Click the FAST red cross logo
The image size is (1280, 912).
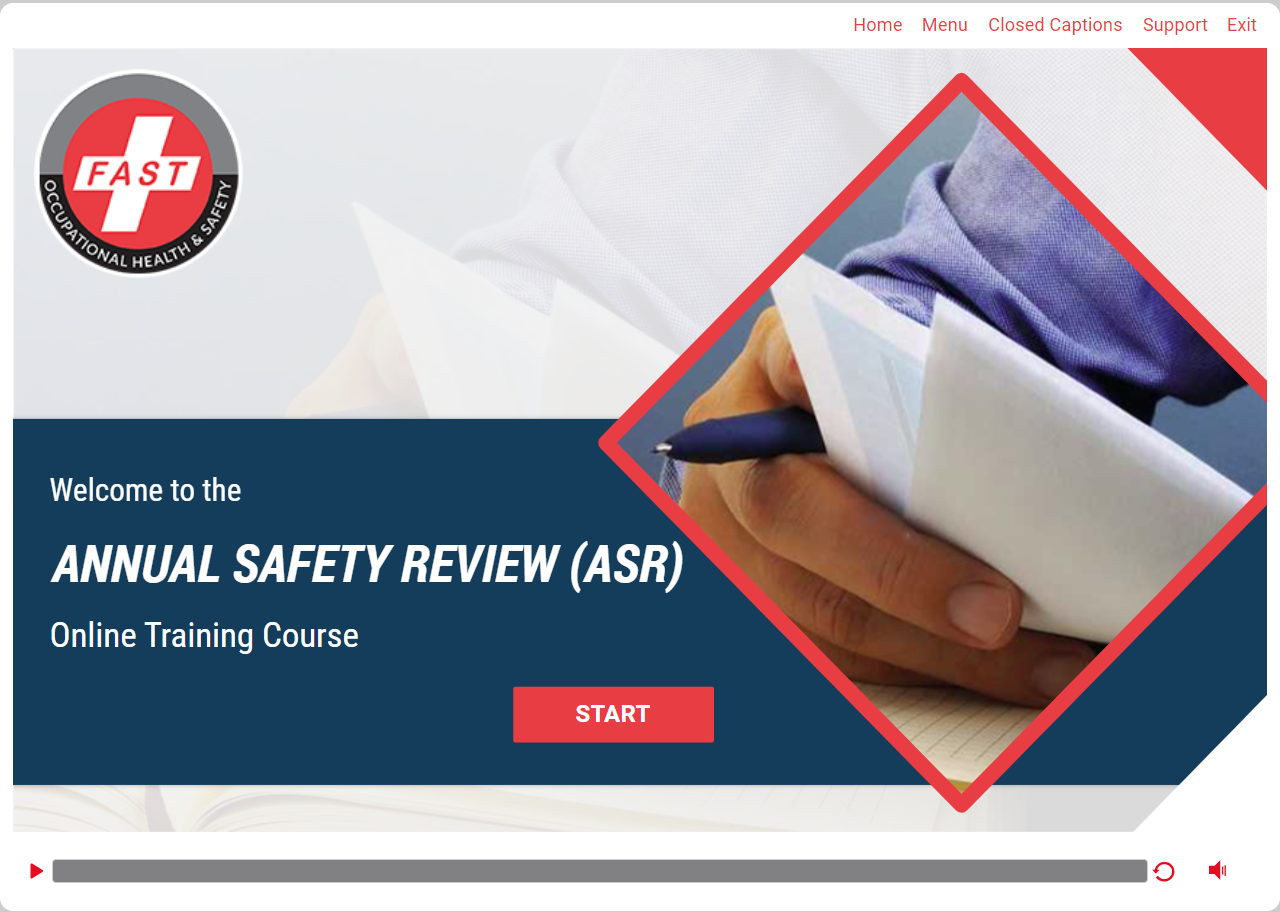tap(138, 172)
